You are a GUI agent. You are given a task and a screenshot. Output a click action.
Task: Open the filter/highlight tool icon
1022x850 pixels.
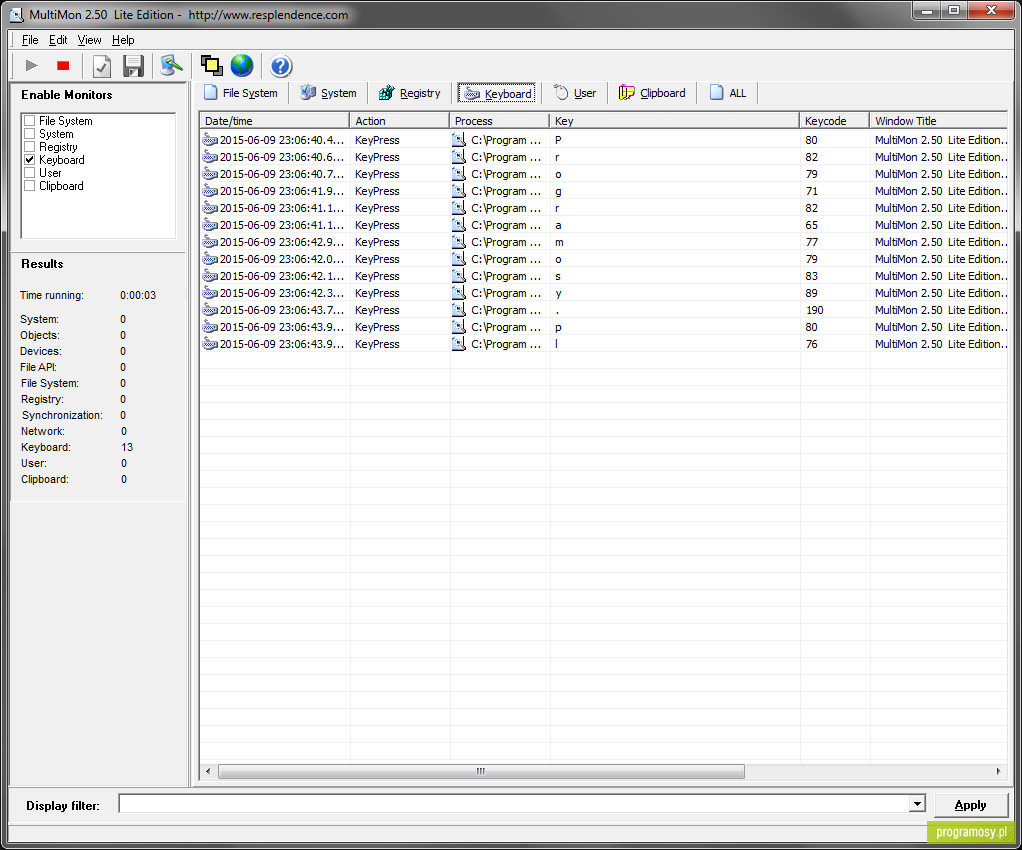click(171, 66)
